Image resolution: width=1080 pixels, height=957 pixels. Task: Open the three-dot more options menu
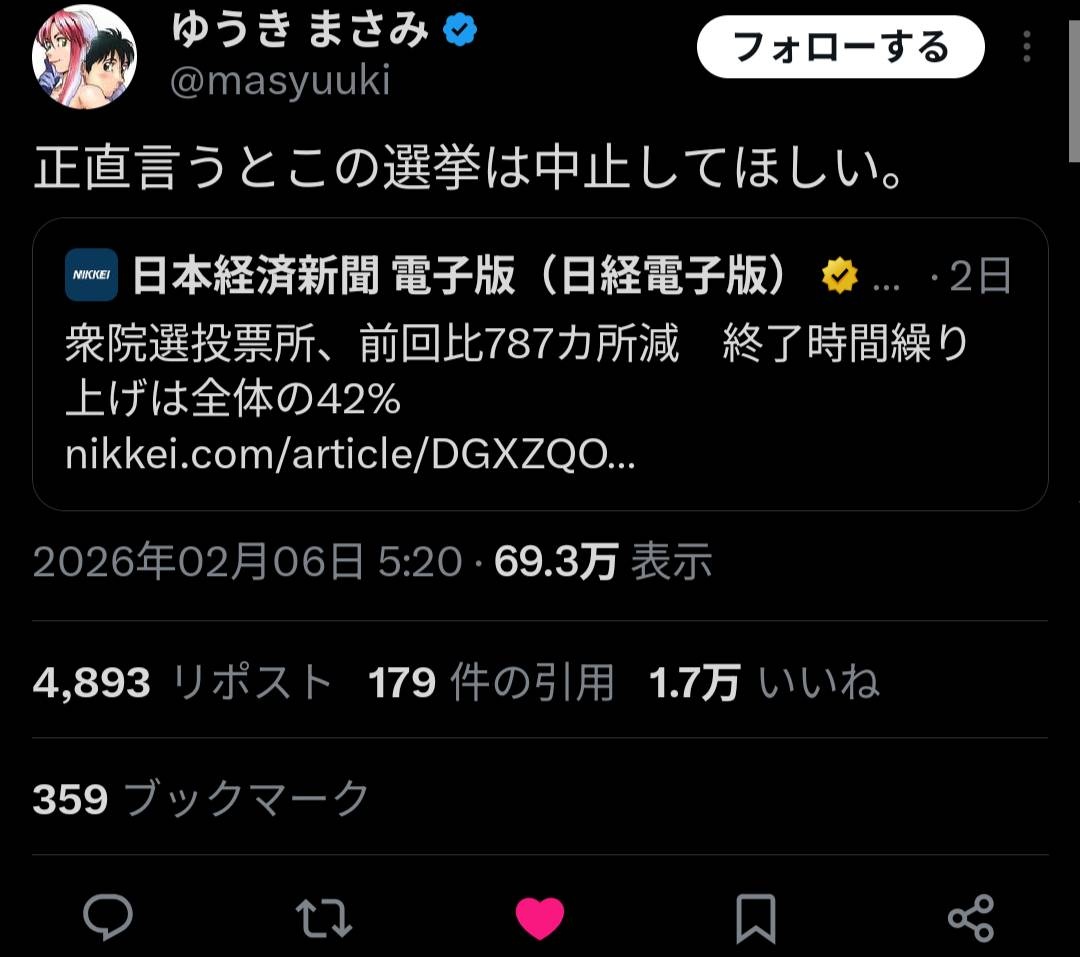point(1026,47)
